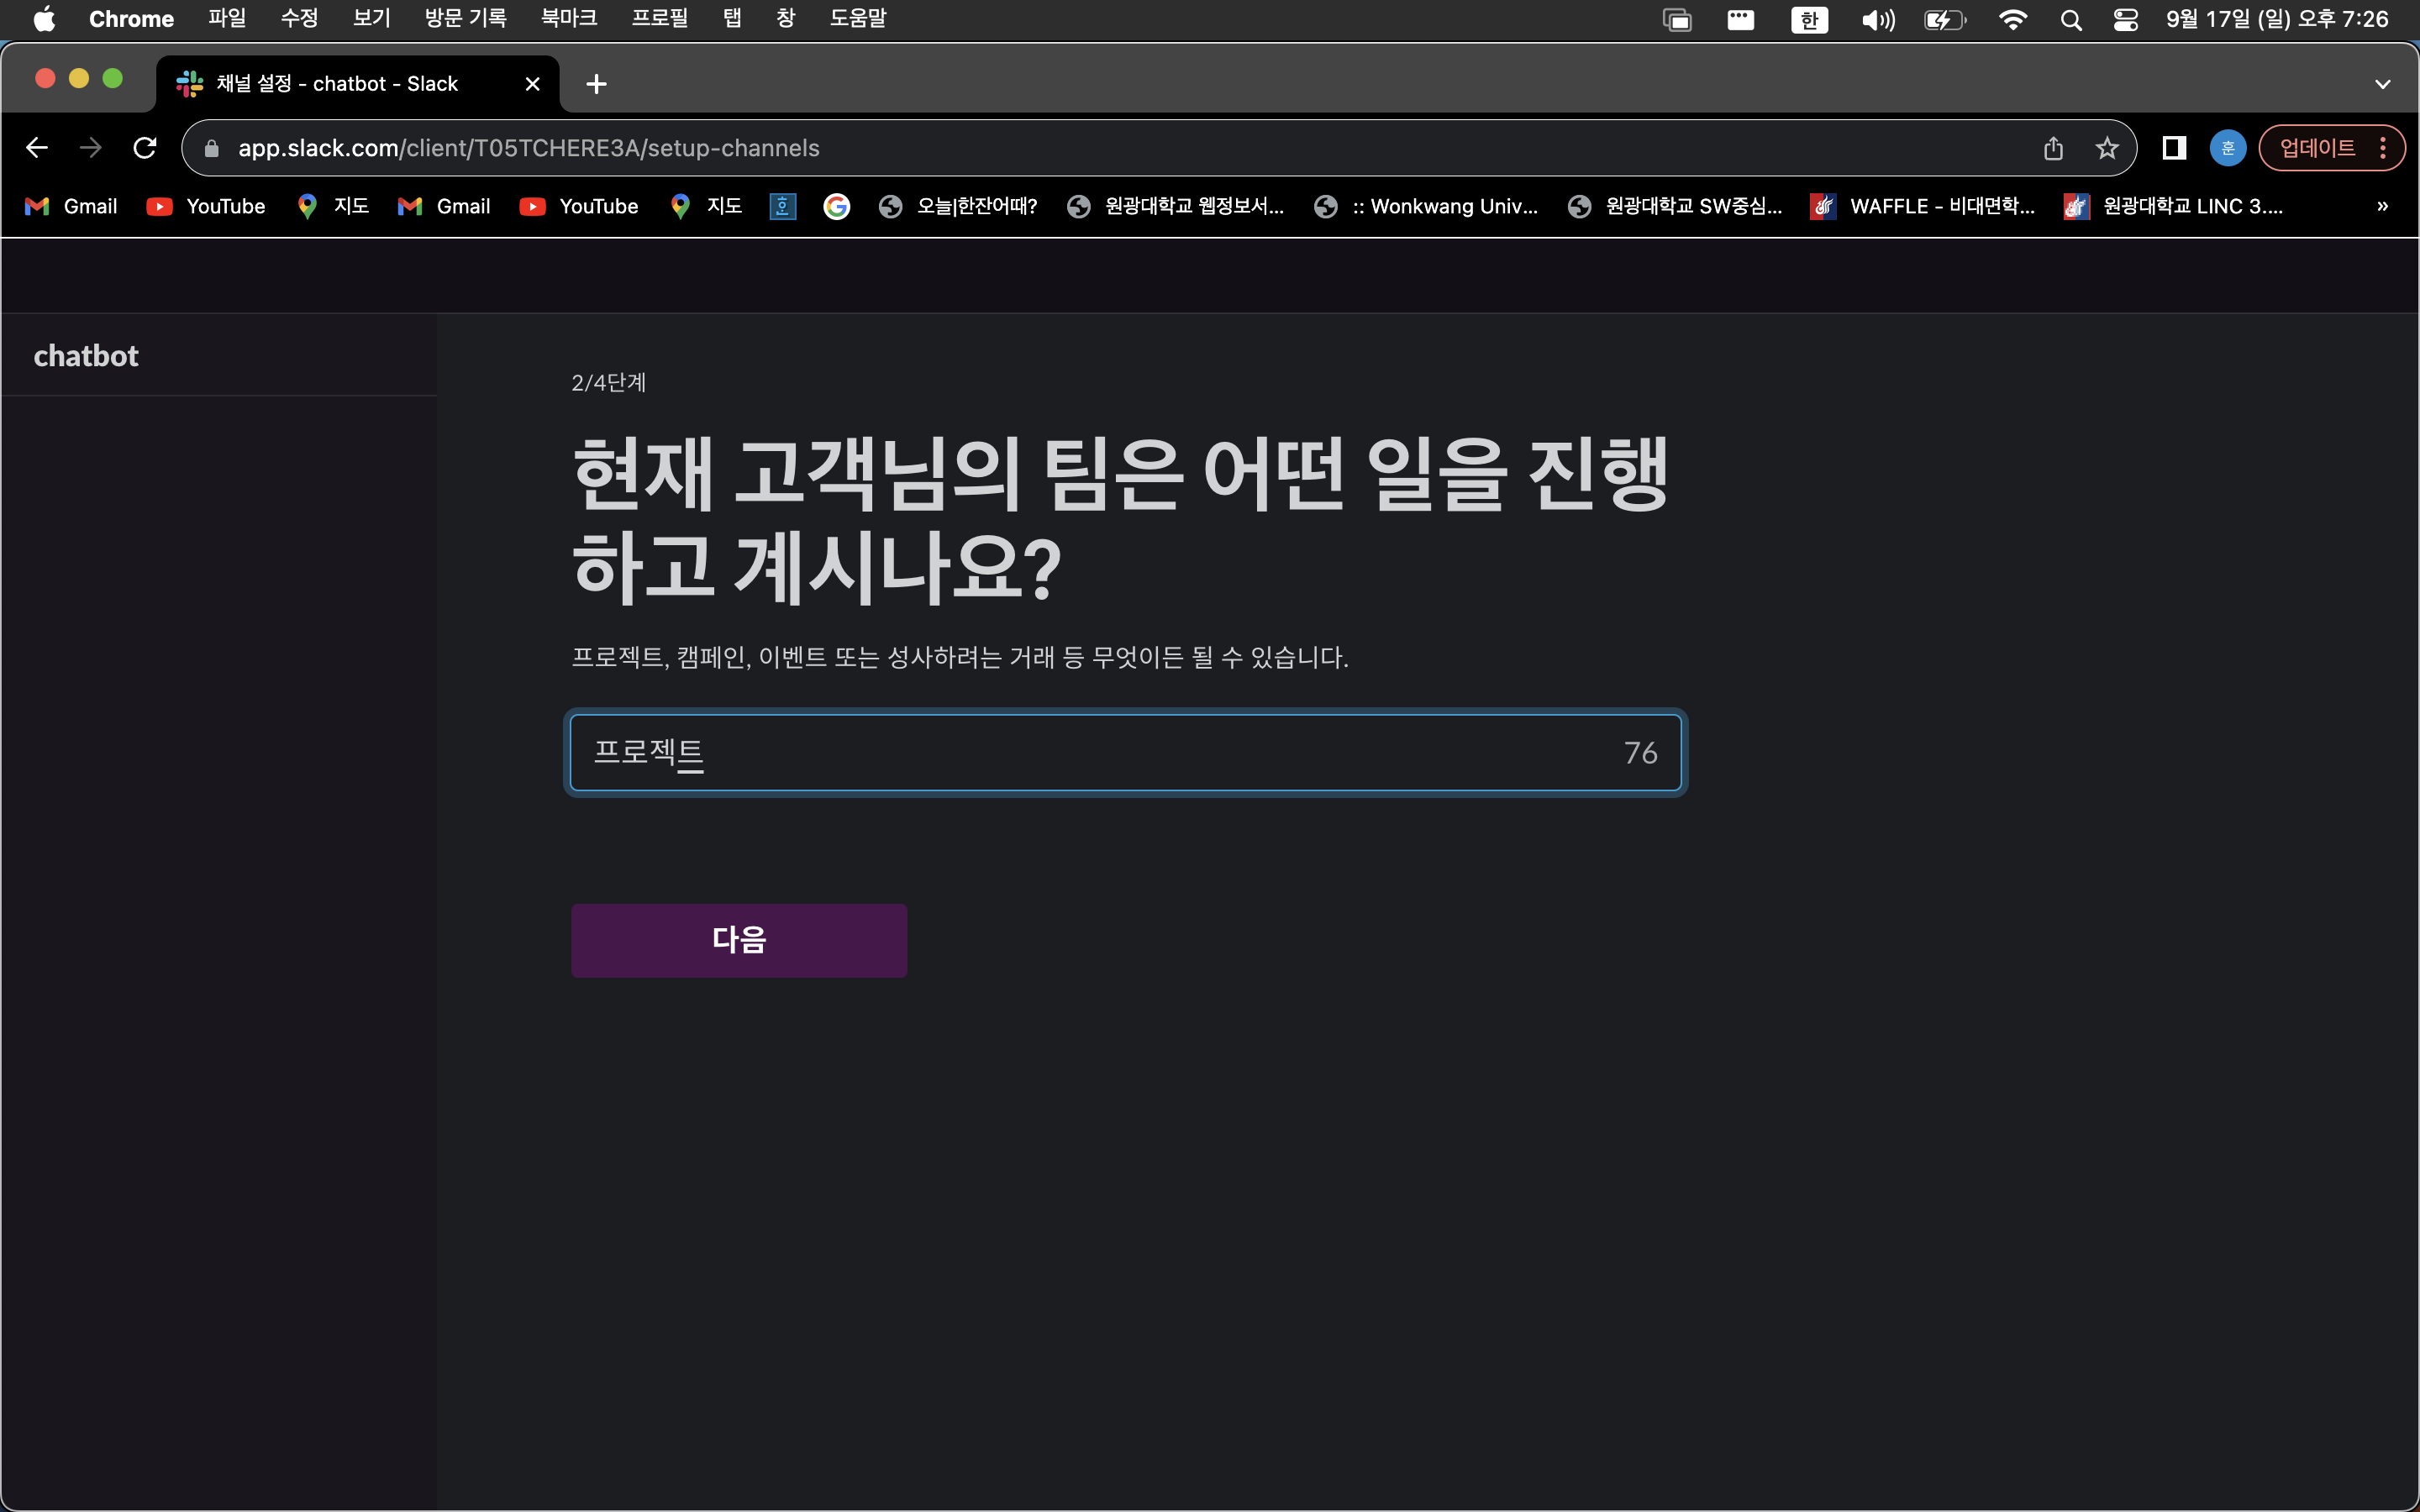Focus the 프로젝트 text input field
The image size is (2420, 1512).
tap(1125, 752)
